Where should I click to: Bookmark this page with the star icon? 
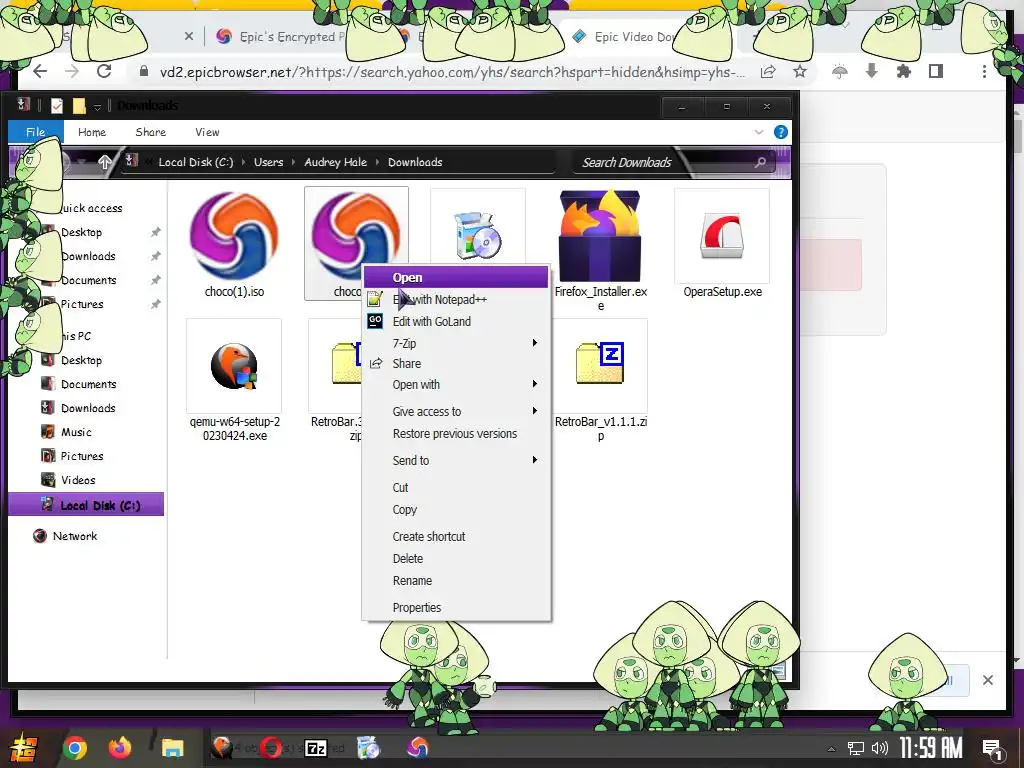click(799, 71)
